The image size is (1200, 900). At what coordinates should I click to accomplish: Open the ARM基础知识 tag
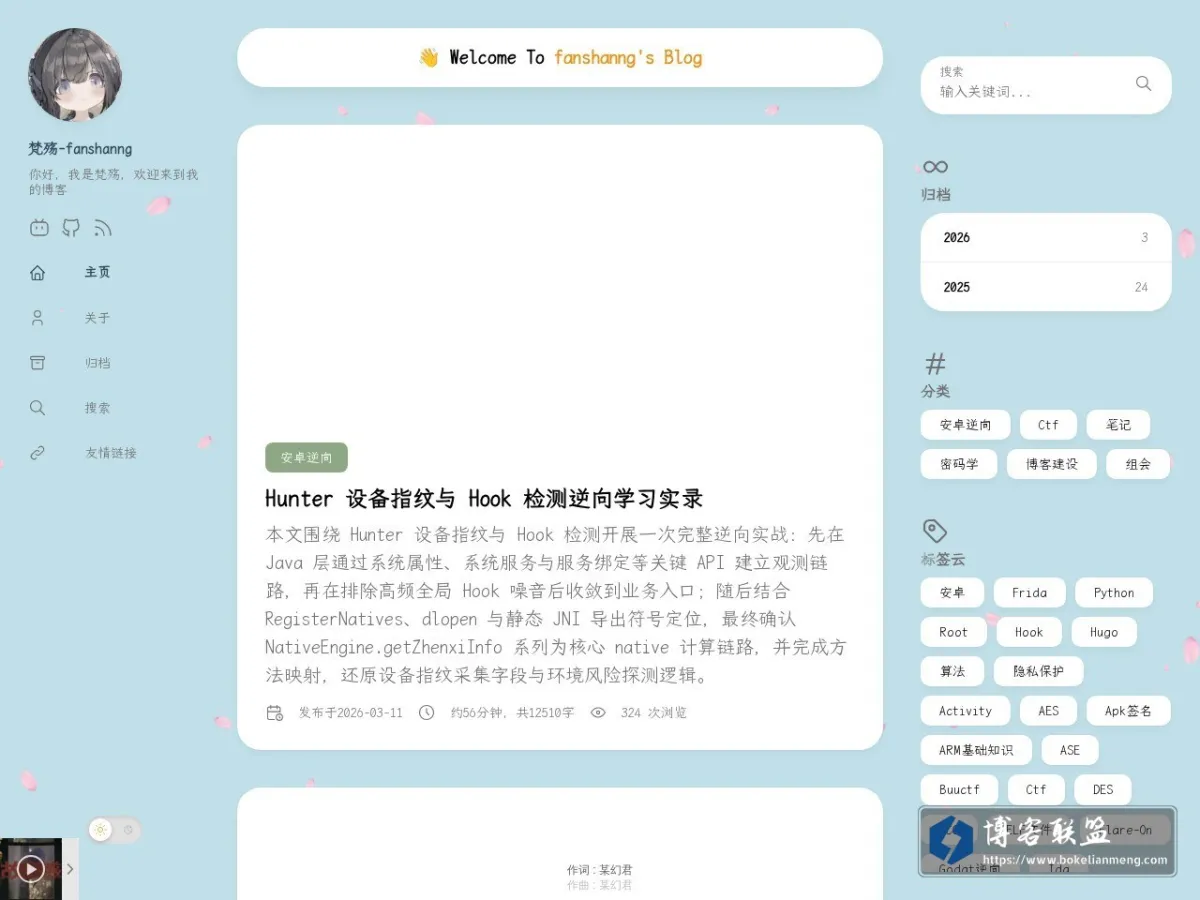(976, 750)
